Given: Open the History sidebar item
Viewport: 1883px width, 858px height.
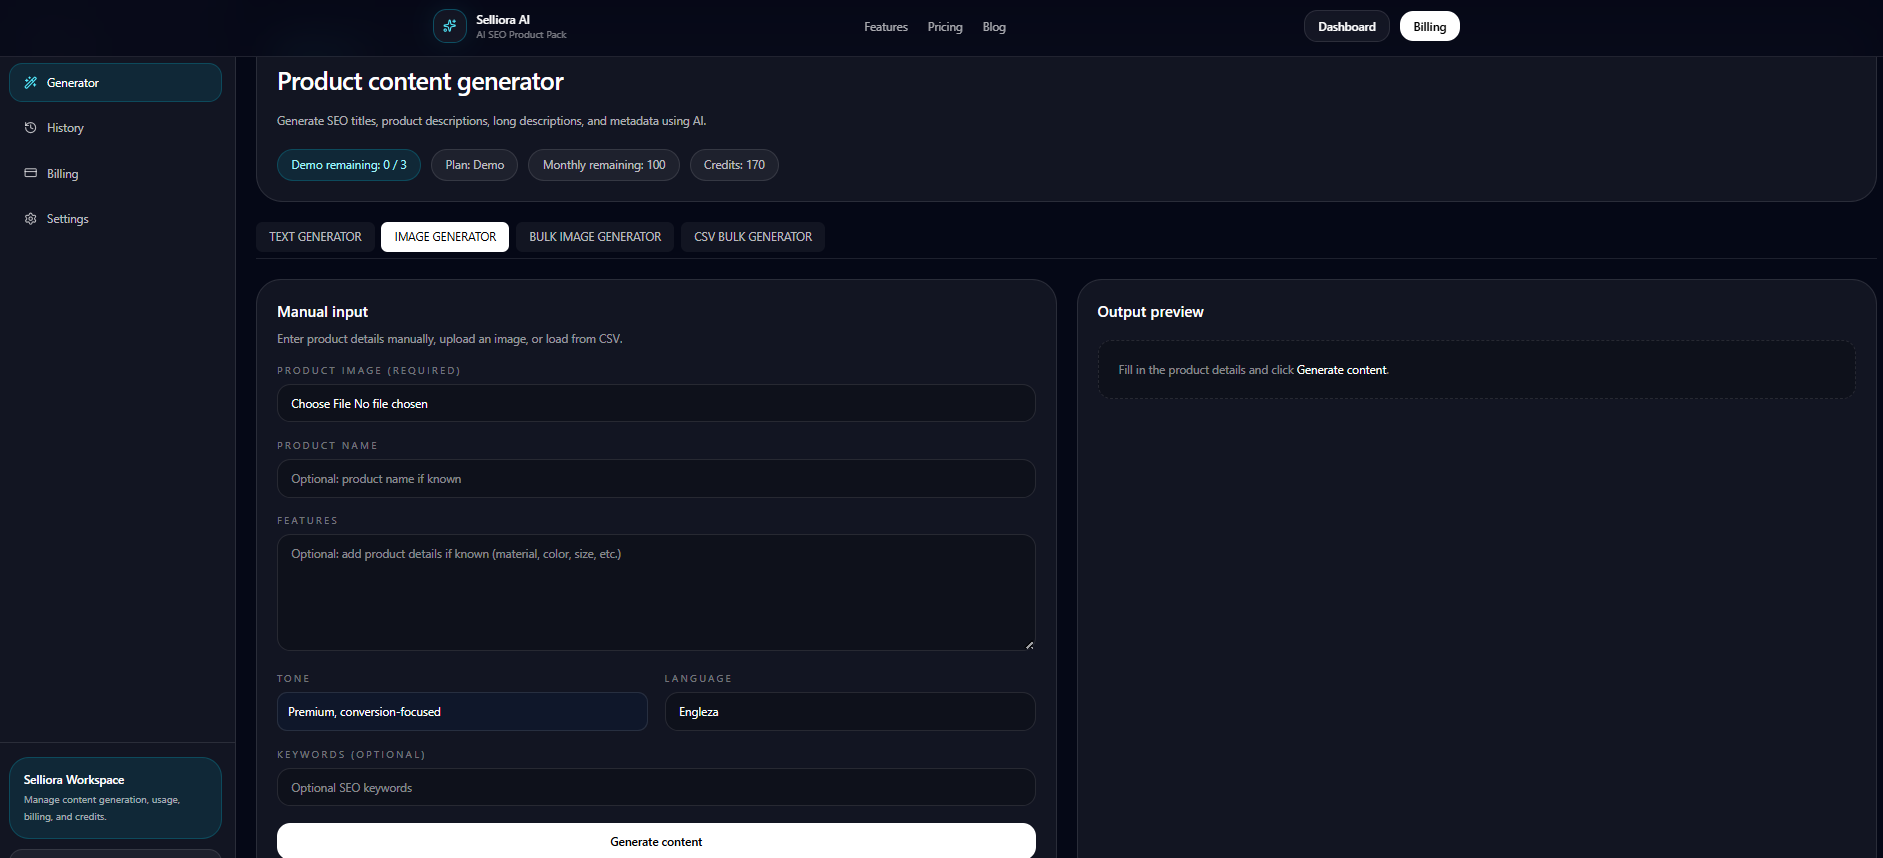Looking at the screenshot, I should click(x=115, y=128).
